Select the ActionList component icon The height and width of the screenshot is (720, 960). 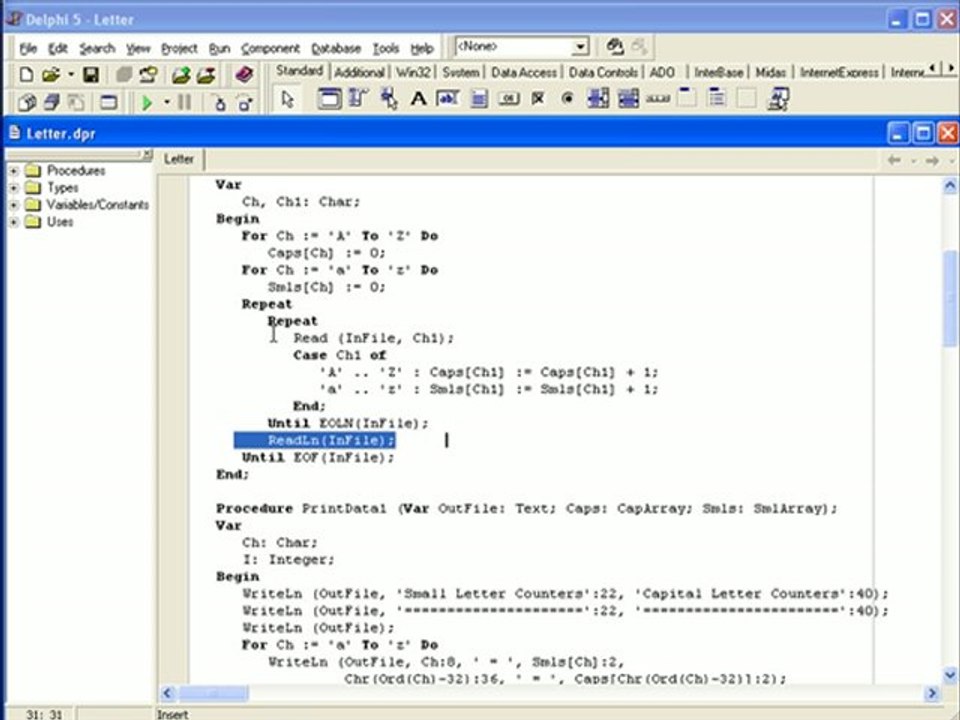coord(778,99)
